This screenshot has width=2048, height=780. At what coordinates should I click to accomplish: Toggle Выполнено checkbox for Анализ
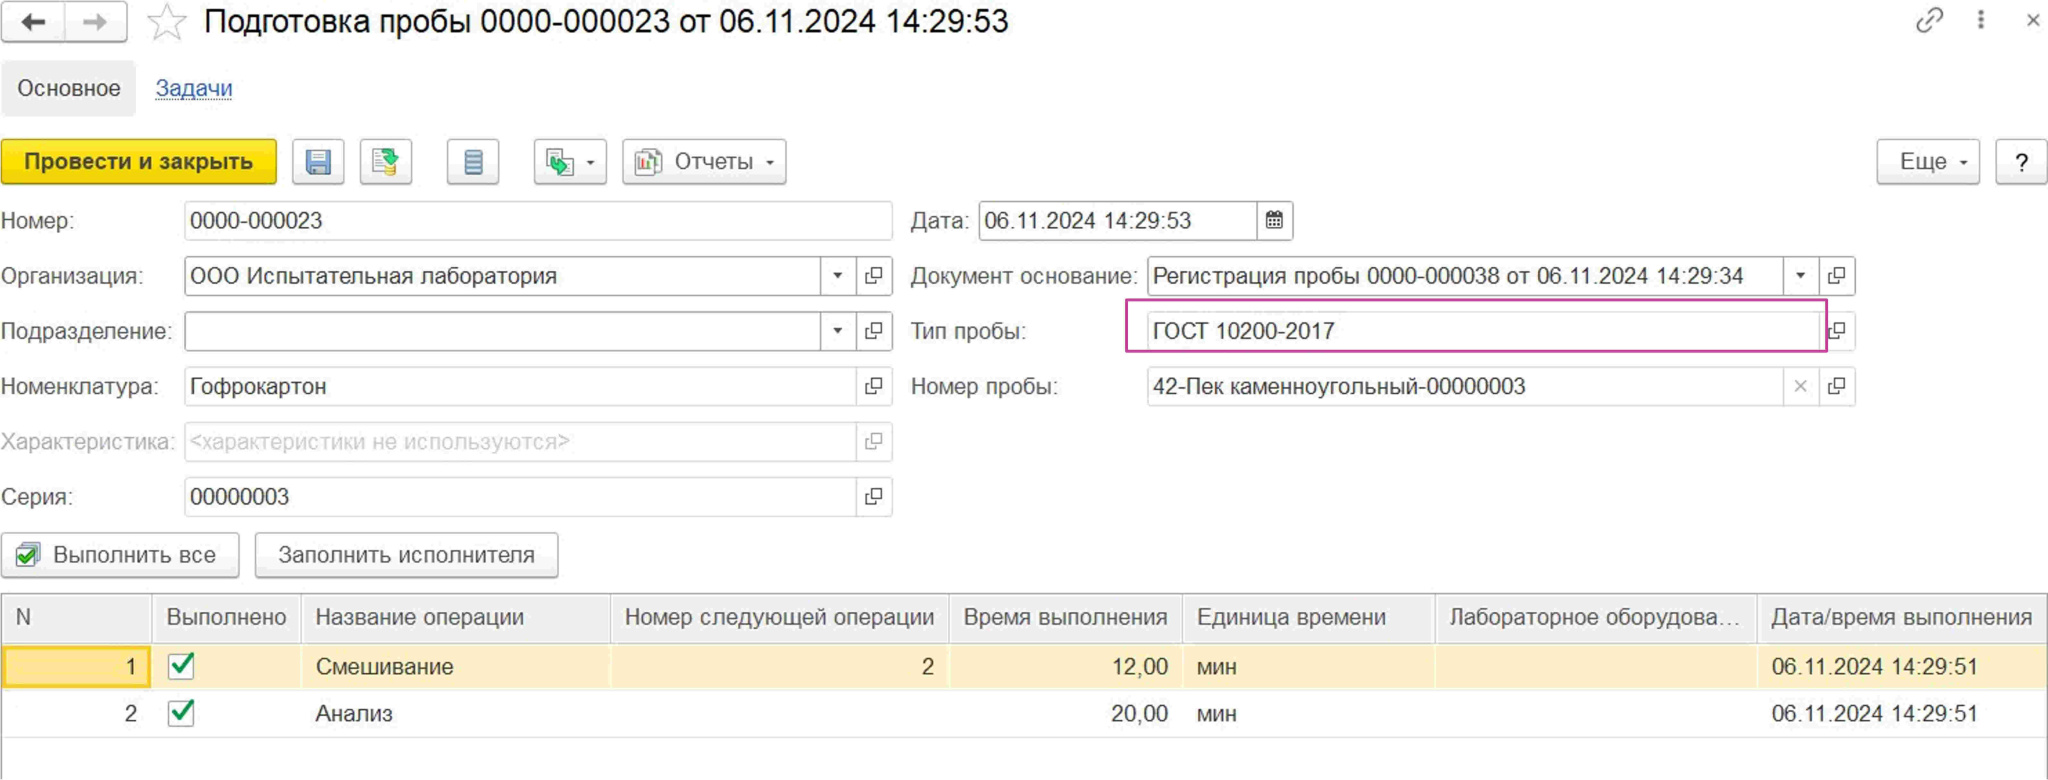(181, 712)
